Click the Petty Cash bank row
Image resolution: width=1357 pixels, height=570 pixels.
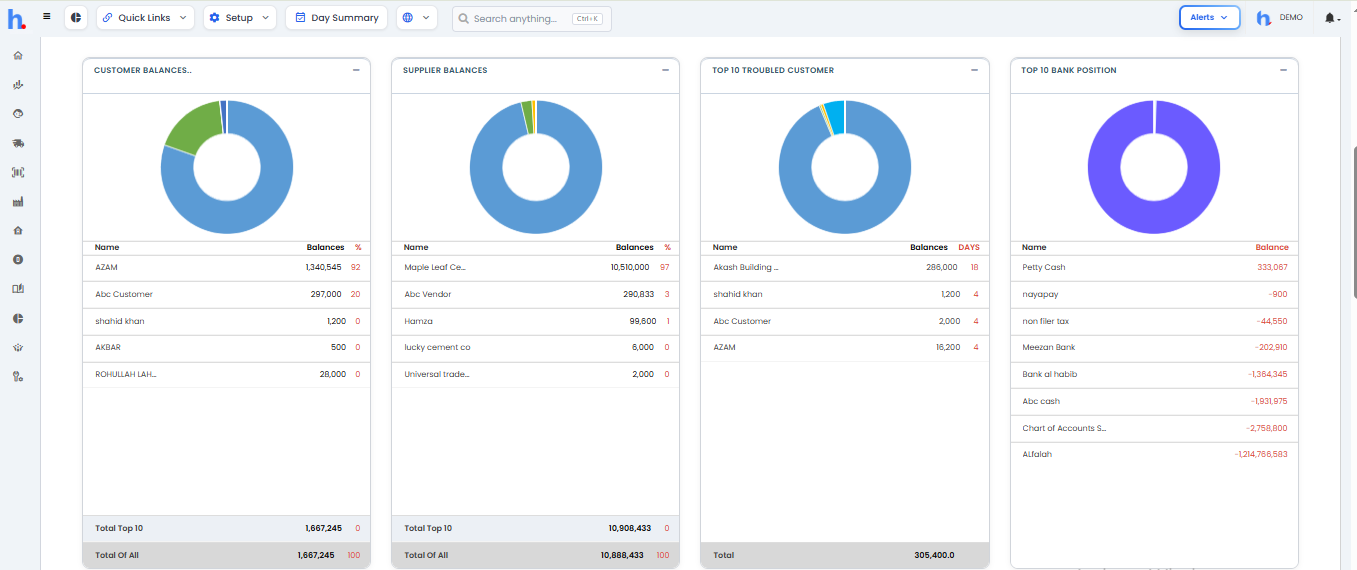coord(1154,267)
